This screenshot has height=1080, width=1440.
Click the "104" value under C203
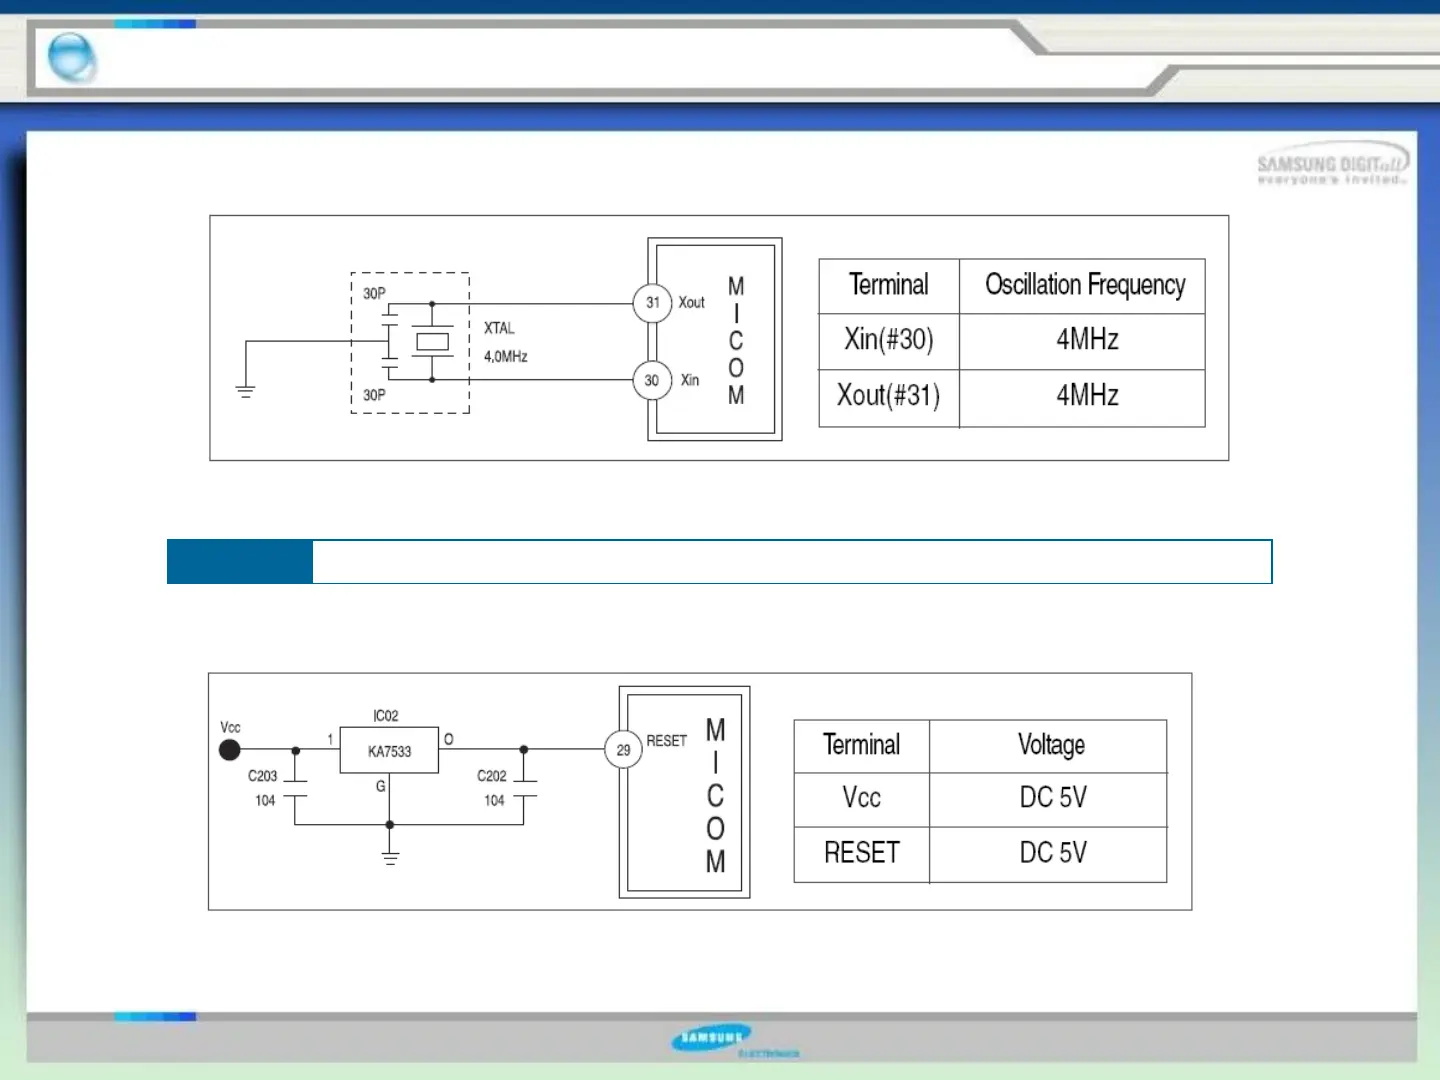[x=265, y=801]
